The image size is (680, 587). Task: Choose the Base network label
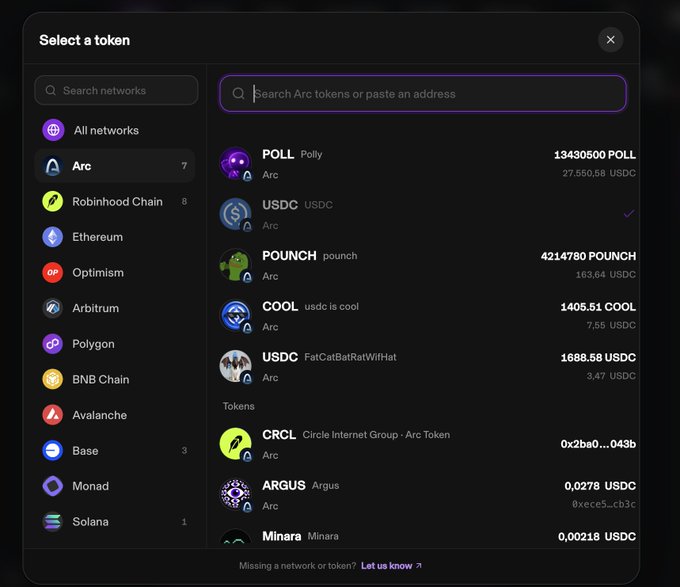(85, 451)
